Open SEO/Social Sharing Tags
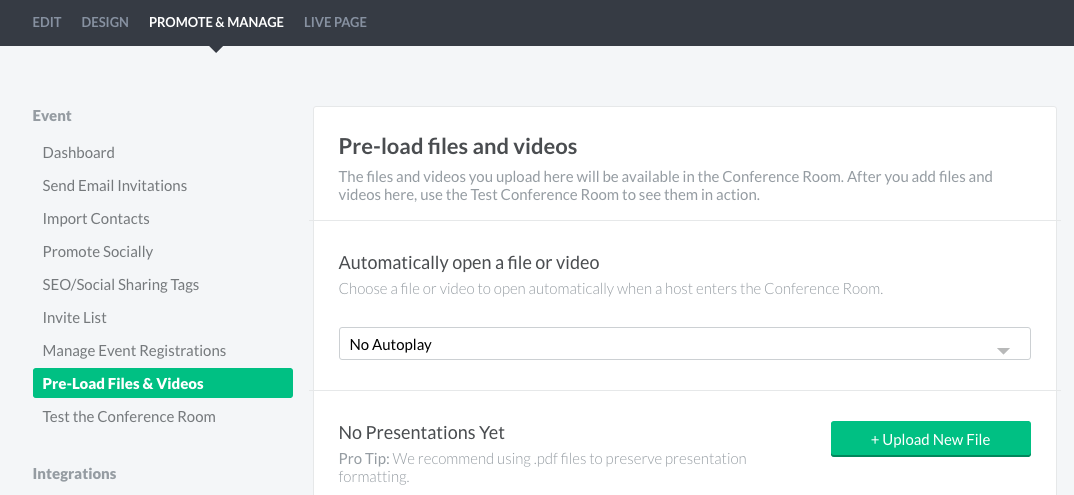Viewport: 1074px width, 495px height. click(x=121, y=284)
